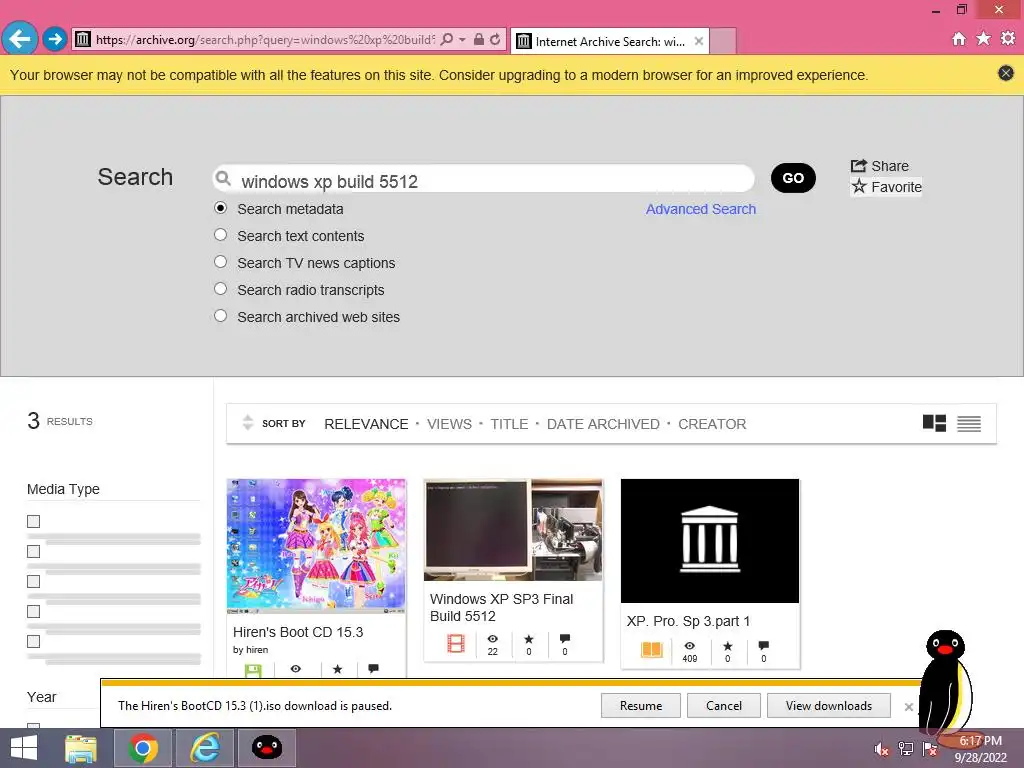Image resolution: width=1024 pixels, height=768 pixels.
Task: Dismiss the browser compatibility warning banner
Action: (1006, 73)
